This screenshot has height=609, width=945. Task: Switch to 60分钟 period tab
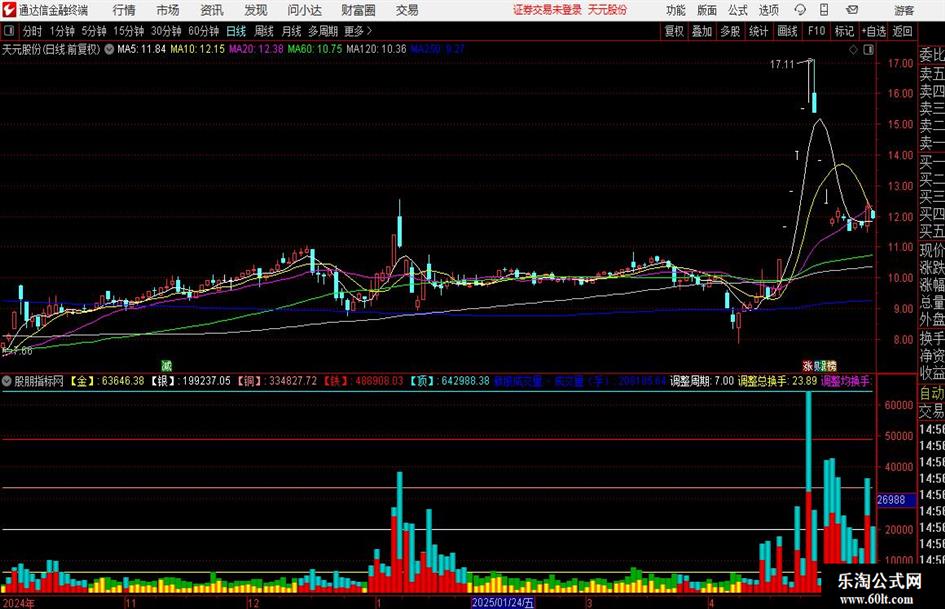[204, 31]
